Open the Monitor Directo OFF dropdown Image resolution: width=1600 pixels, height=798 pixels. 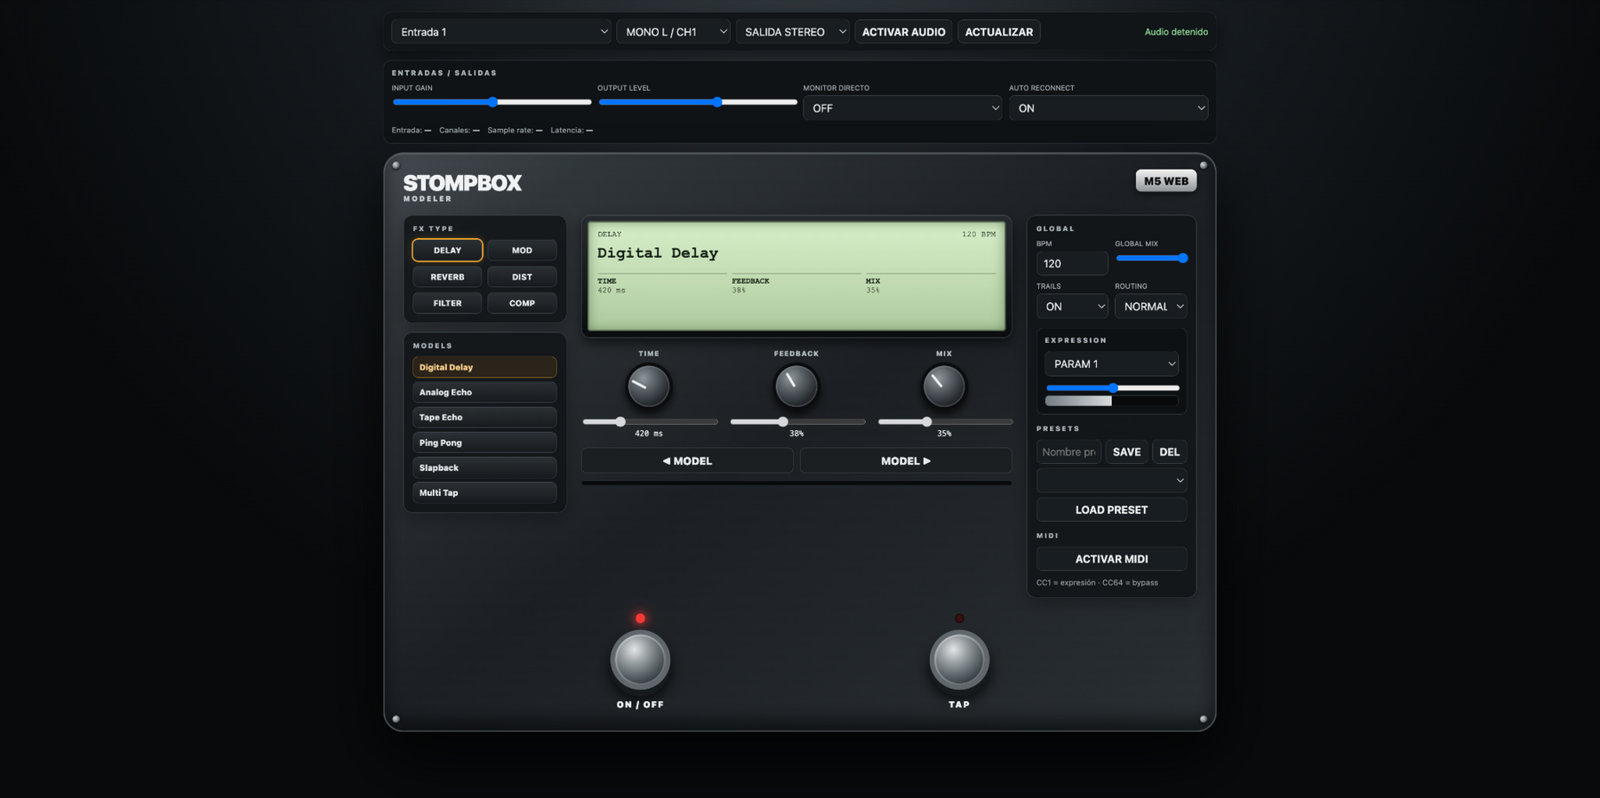click(902, 108)
